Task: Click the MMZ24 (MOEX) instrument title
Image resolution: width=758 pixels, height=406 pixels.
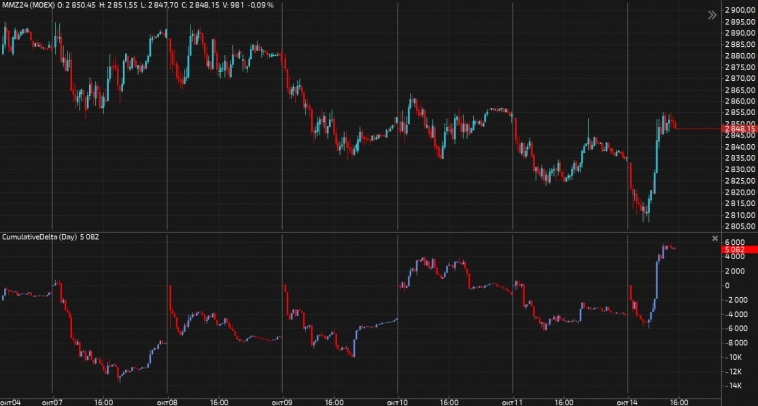Action: [28, 5]
